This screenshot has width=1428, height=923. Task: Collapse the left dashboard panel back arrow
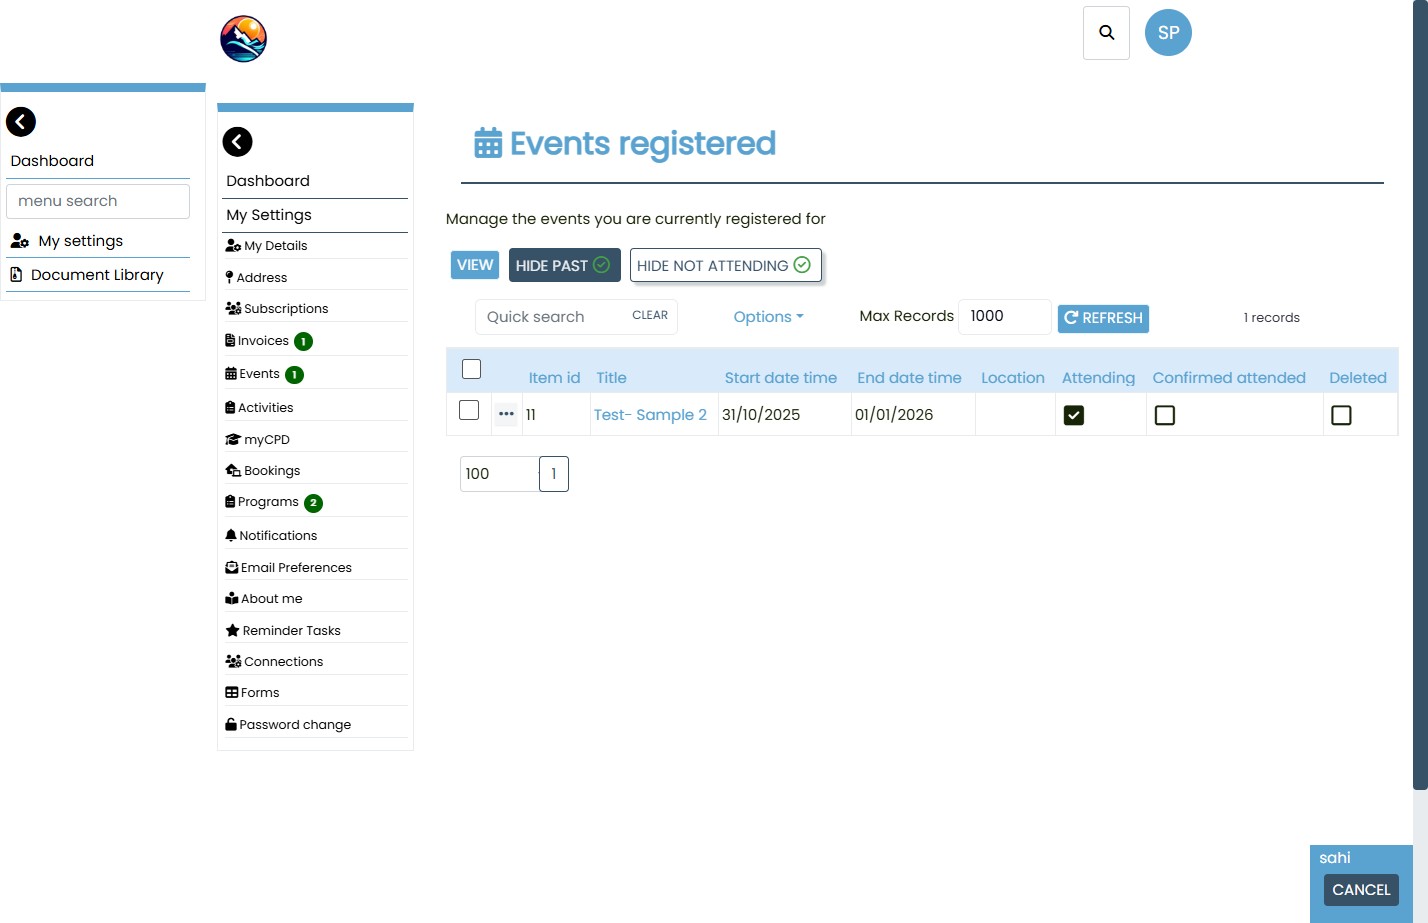21,122
